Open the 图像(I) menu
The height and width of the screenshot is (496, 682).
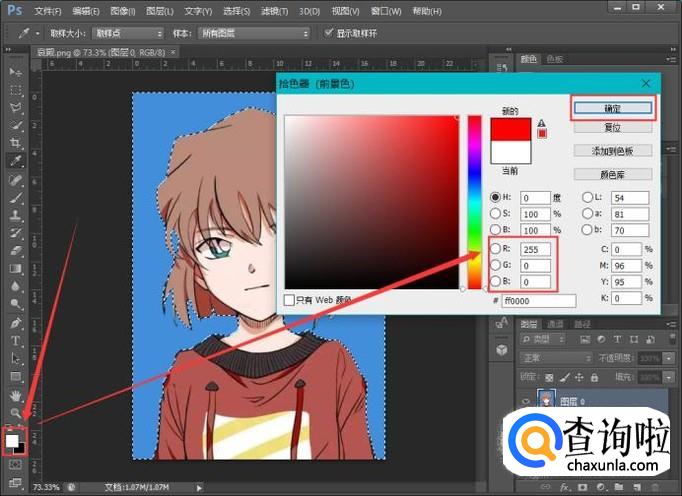tap(124, 11)
